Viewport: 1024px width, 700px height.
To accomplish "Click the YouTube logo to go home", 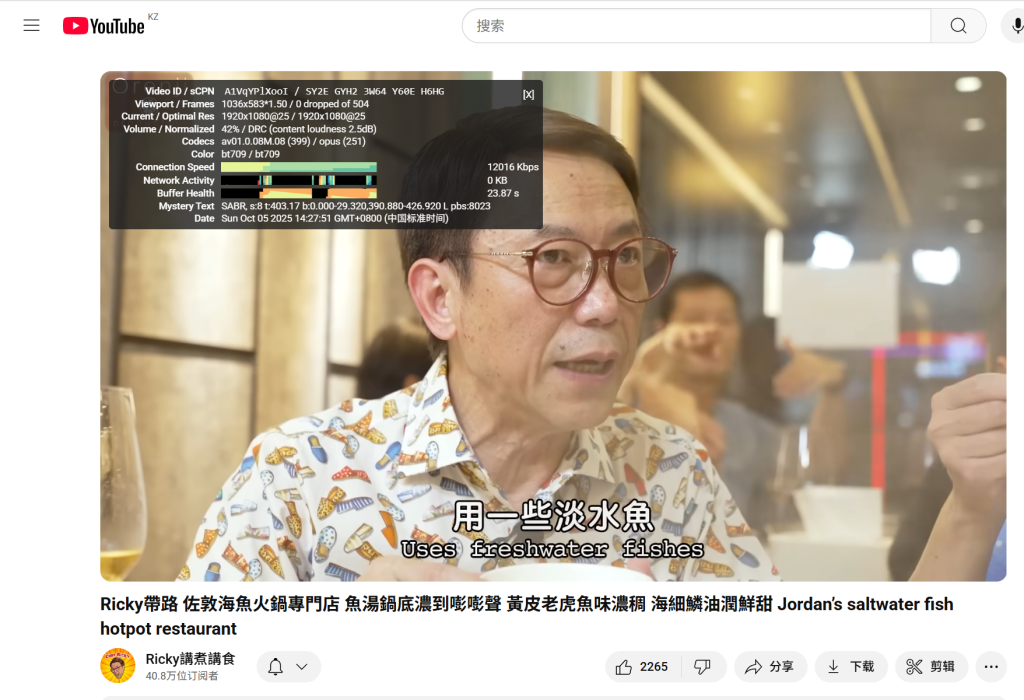I will click(x=104, y=26).
